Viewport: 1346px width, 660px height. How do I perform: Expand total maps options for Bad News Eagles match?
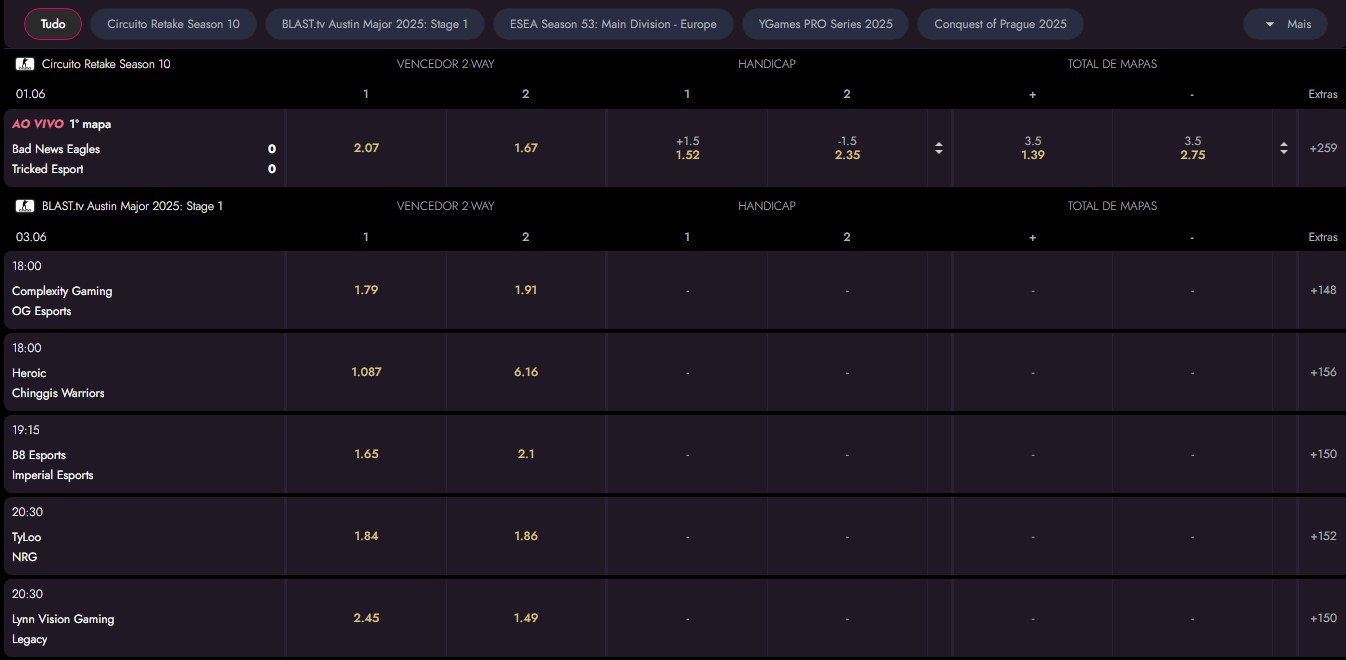tap(1284, 148)
